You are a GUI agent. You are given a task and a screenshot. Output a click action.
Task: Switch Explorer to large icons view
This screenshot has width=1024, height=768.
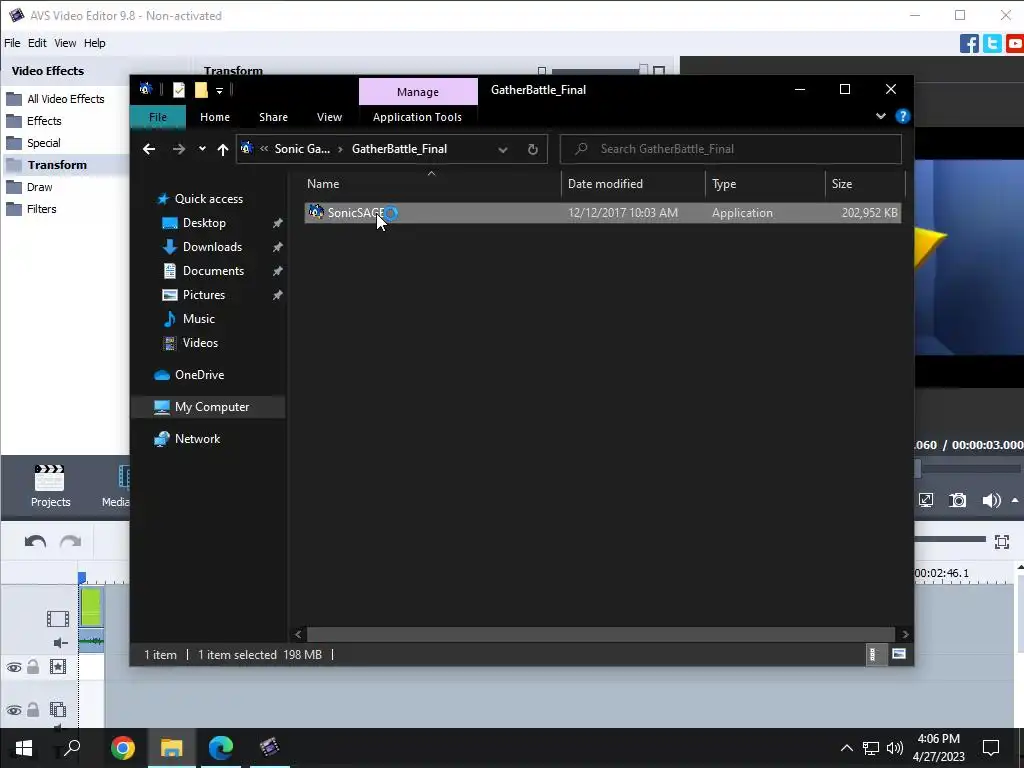coord(899,654)
